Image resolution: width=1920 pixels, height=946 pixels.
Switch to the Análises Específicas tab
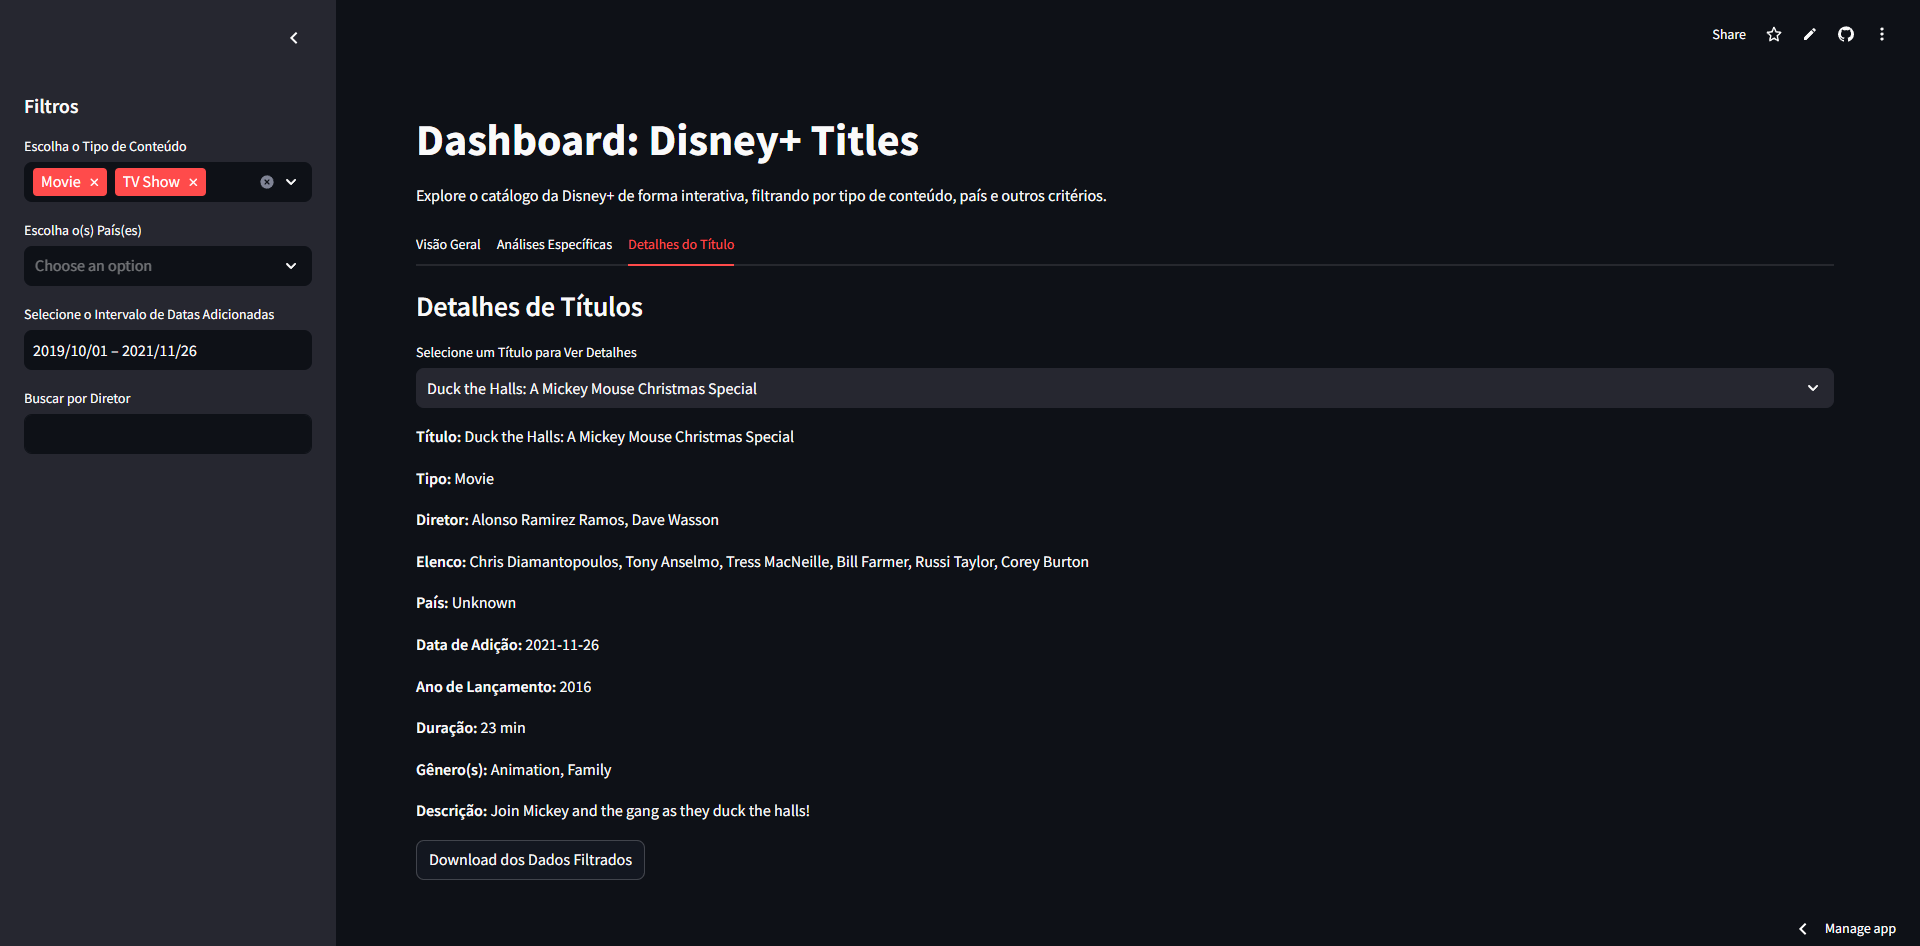point(554,245)
